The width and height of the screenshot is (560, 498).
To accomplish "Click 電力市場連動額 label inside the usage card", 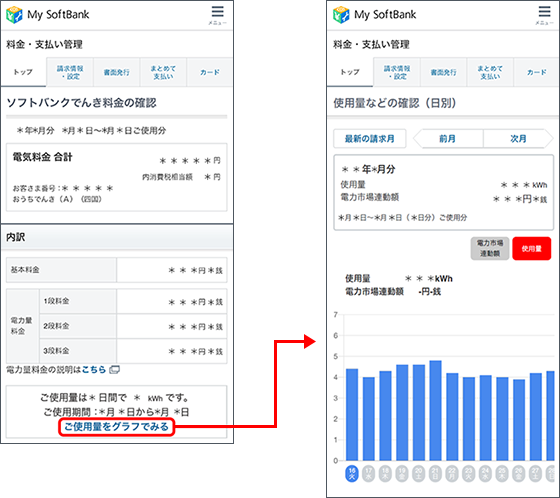I will click(370, 197).
